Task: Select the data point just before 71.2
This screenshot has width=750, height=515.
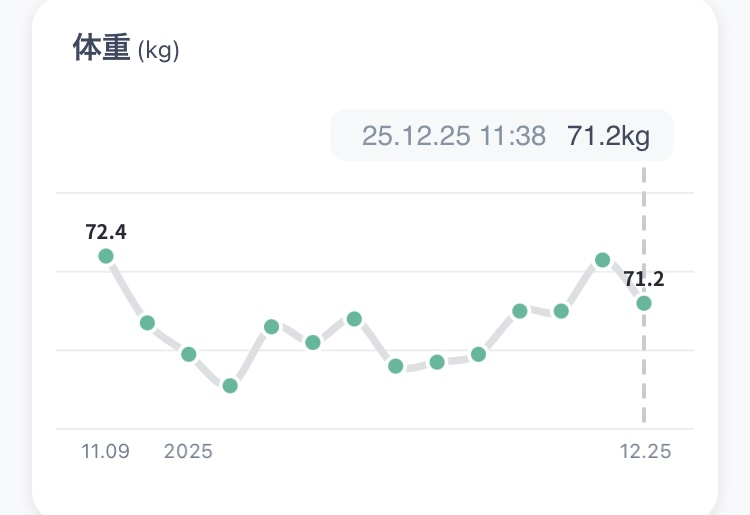Action: (x=603, y=260)
